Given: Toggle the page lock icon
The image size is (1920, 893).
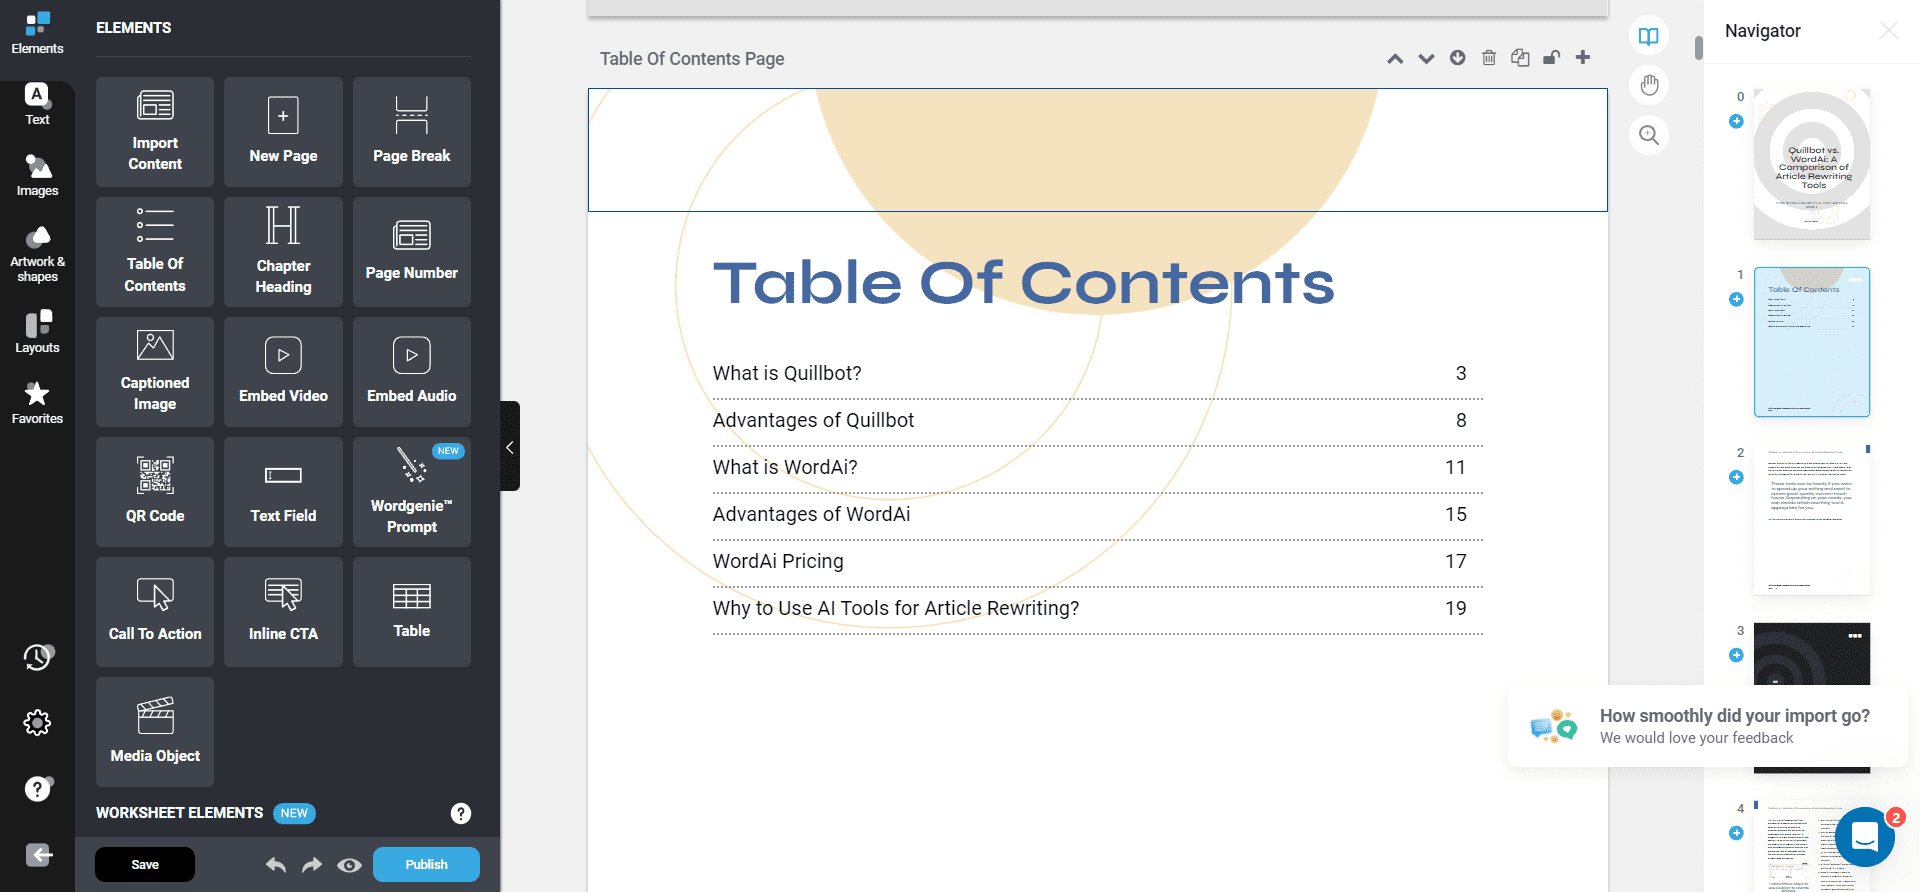Looking at the screenshot, I should point(1551,58).
